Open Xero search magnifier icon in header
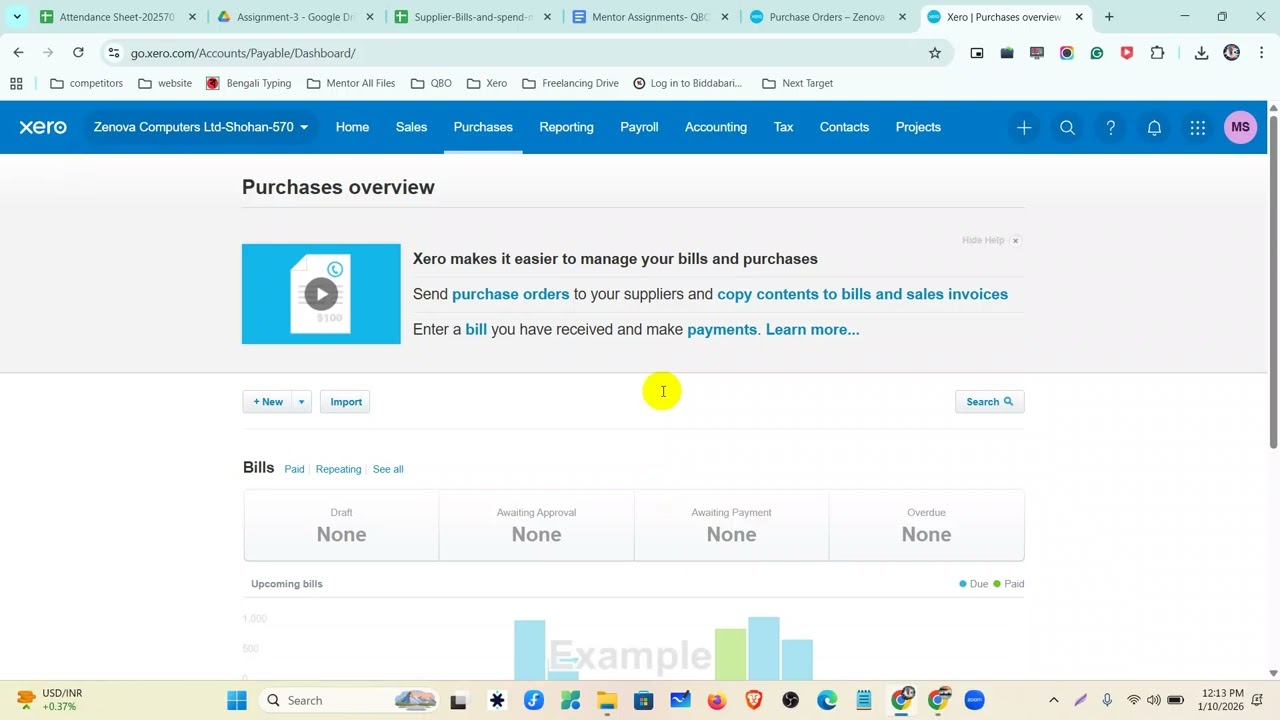The height and width of the screenshot is (720, 1280). coord(1067,128)
